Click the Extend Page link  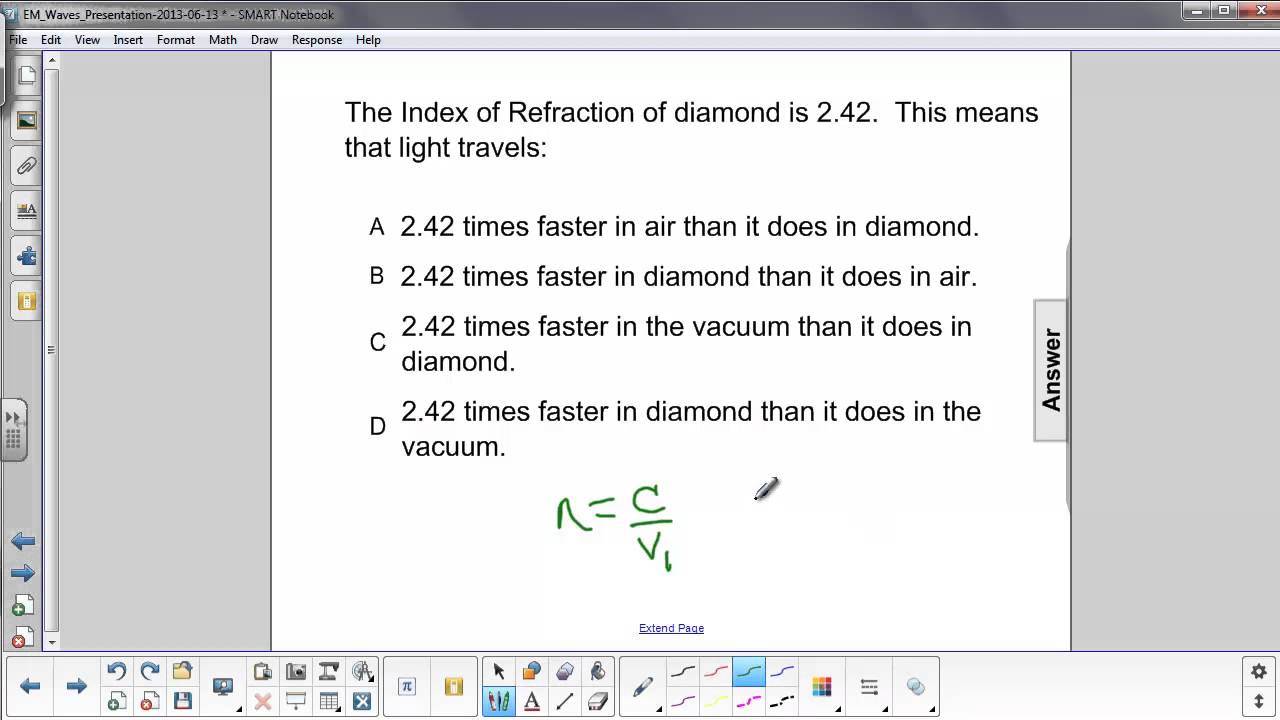[x=671, y=628]
